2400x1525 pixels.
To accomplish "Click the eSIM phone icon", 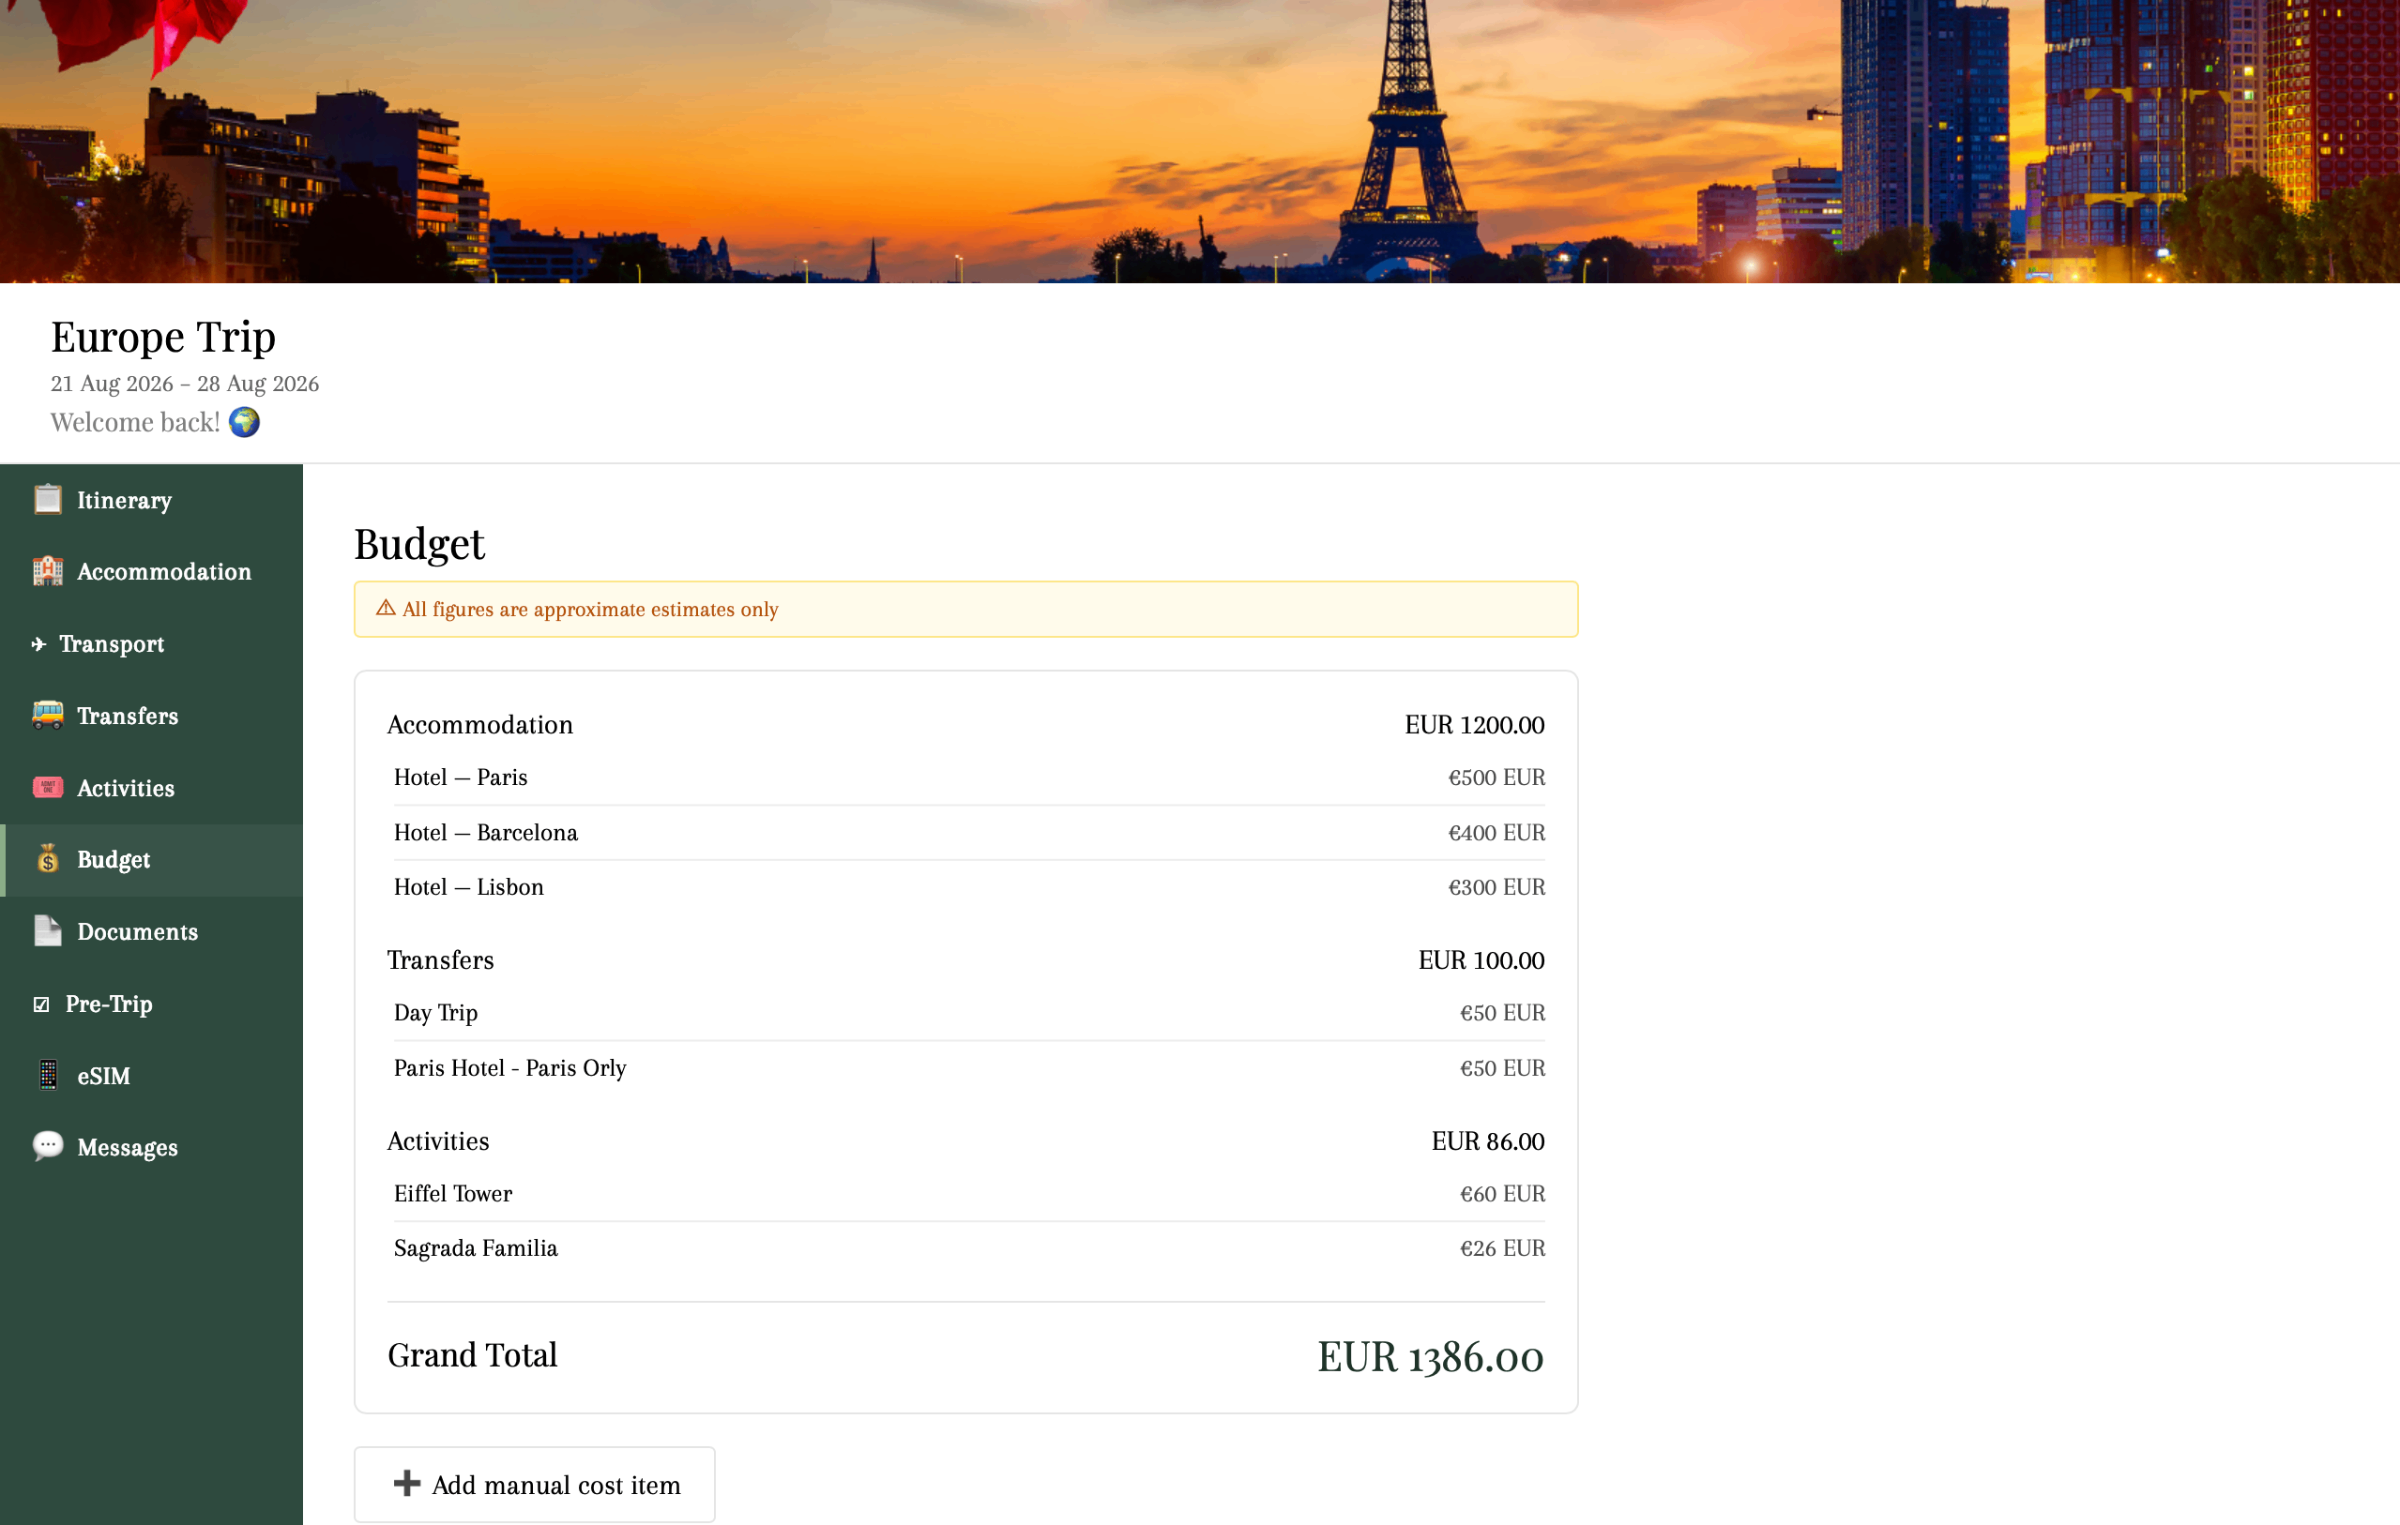I will [47, 1075].
